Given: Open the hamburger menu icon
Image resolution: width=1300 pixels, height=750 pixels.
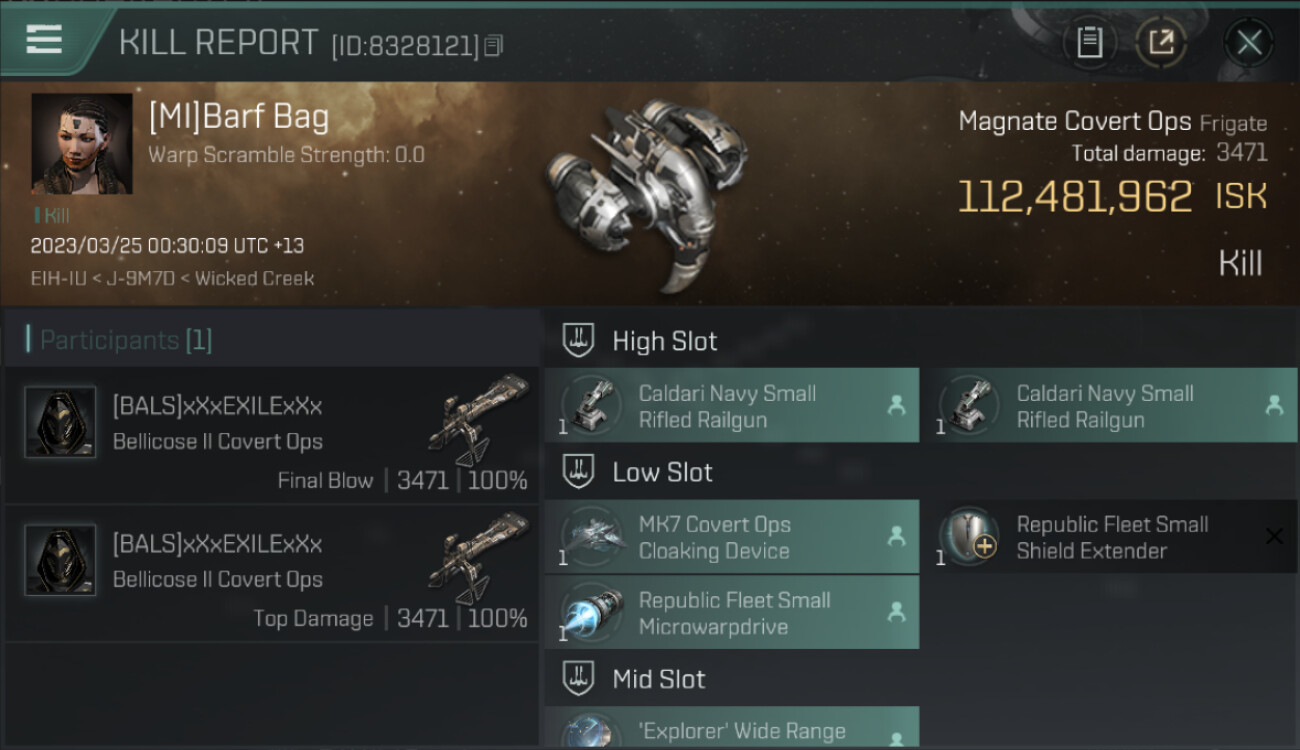Looking at the screenshot, I should [x=44, y=40].
